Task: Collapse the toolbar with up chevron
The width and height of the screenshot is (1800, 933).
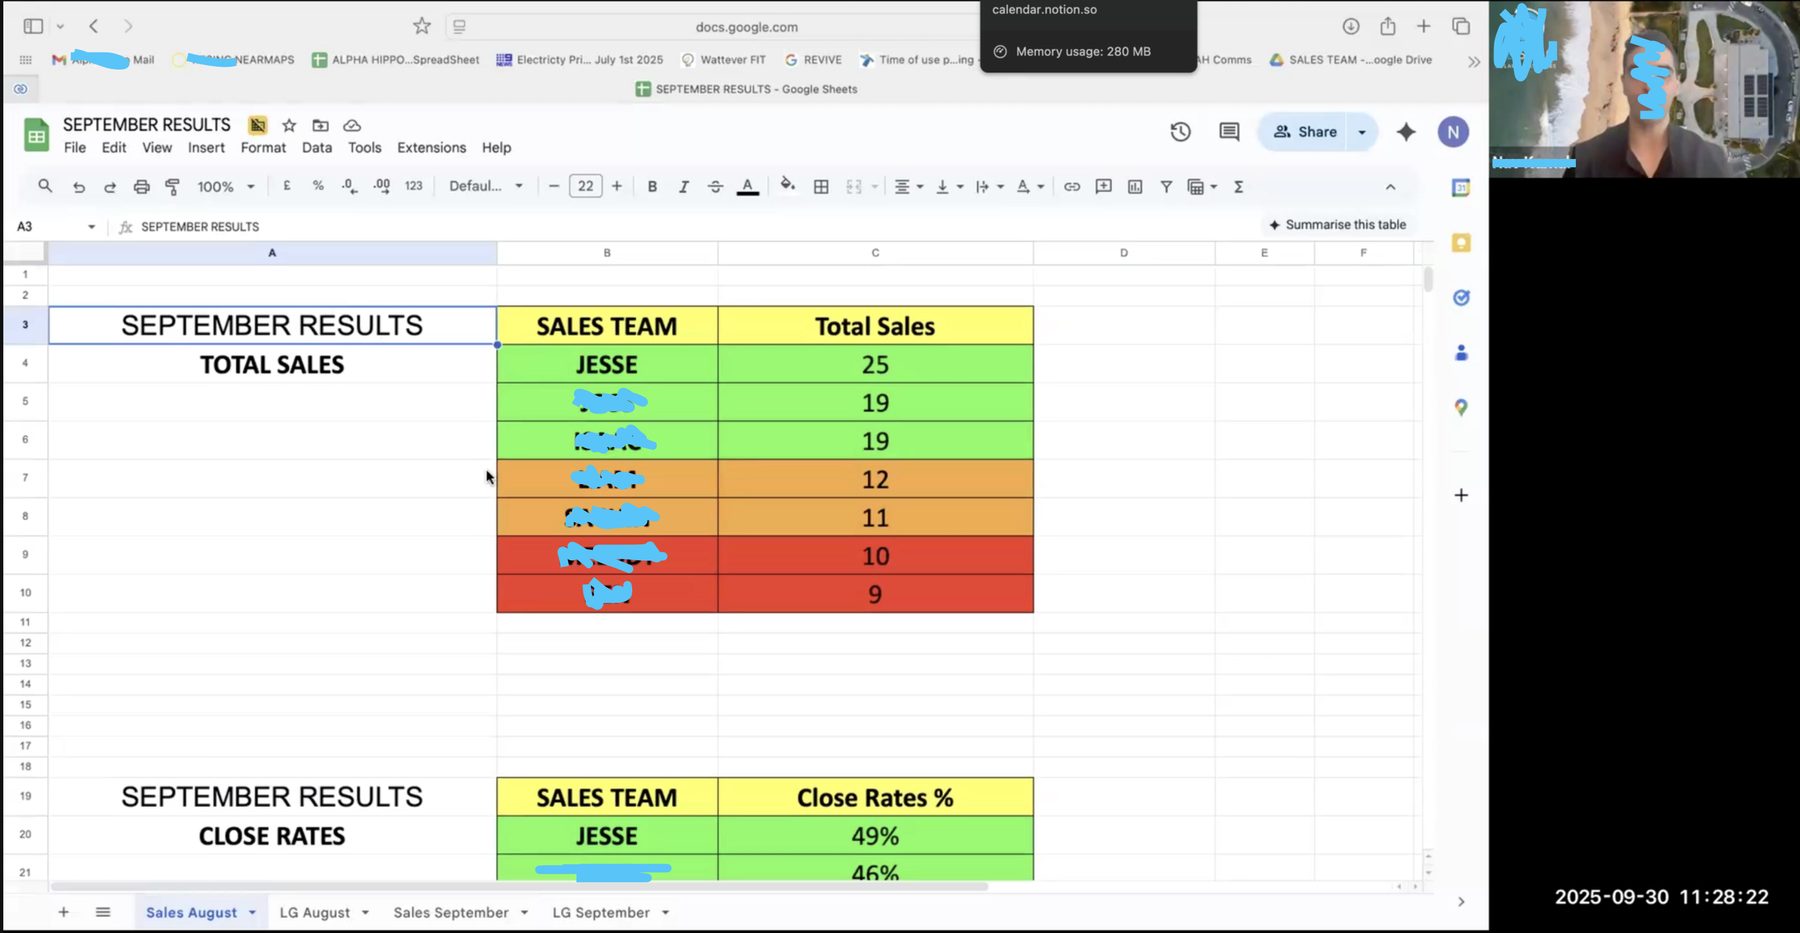Action: (x=1390, y=187)
